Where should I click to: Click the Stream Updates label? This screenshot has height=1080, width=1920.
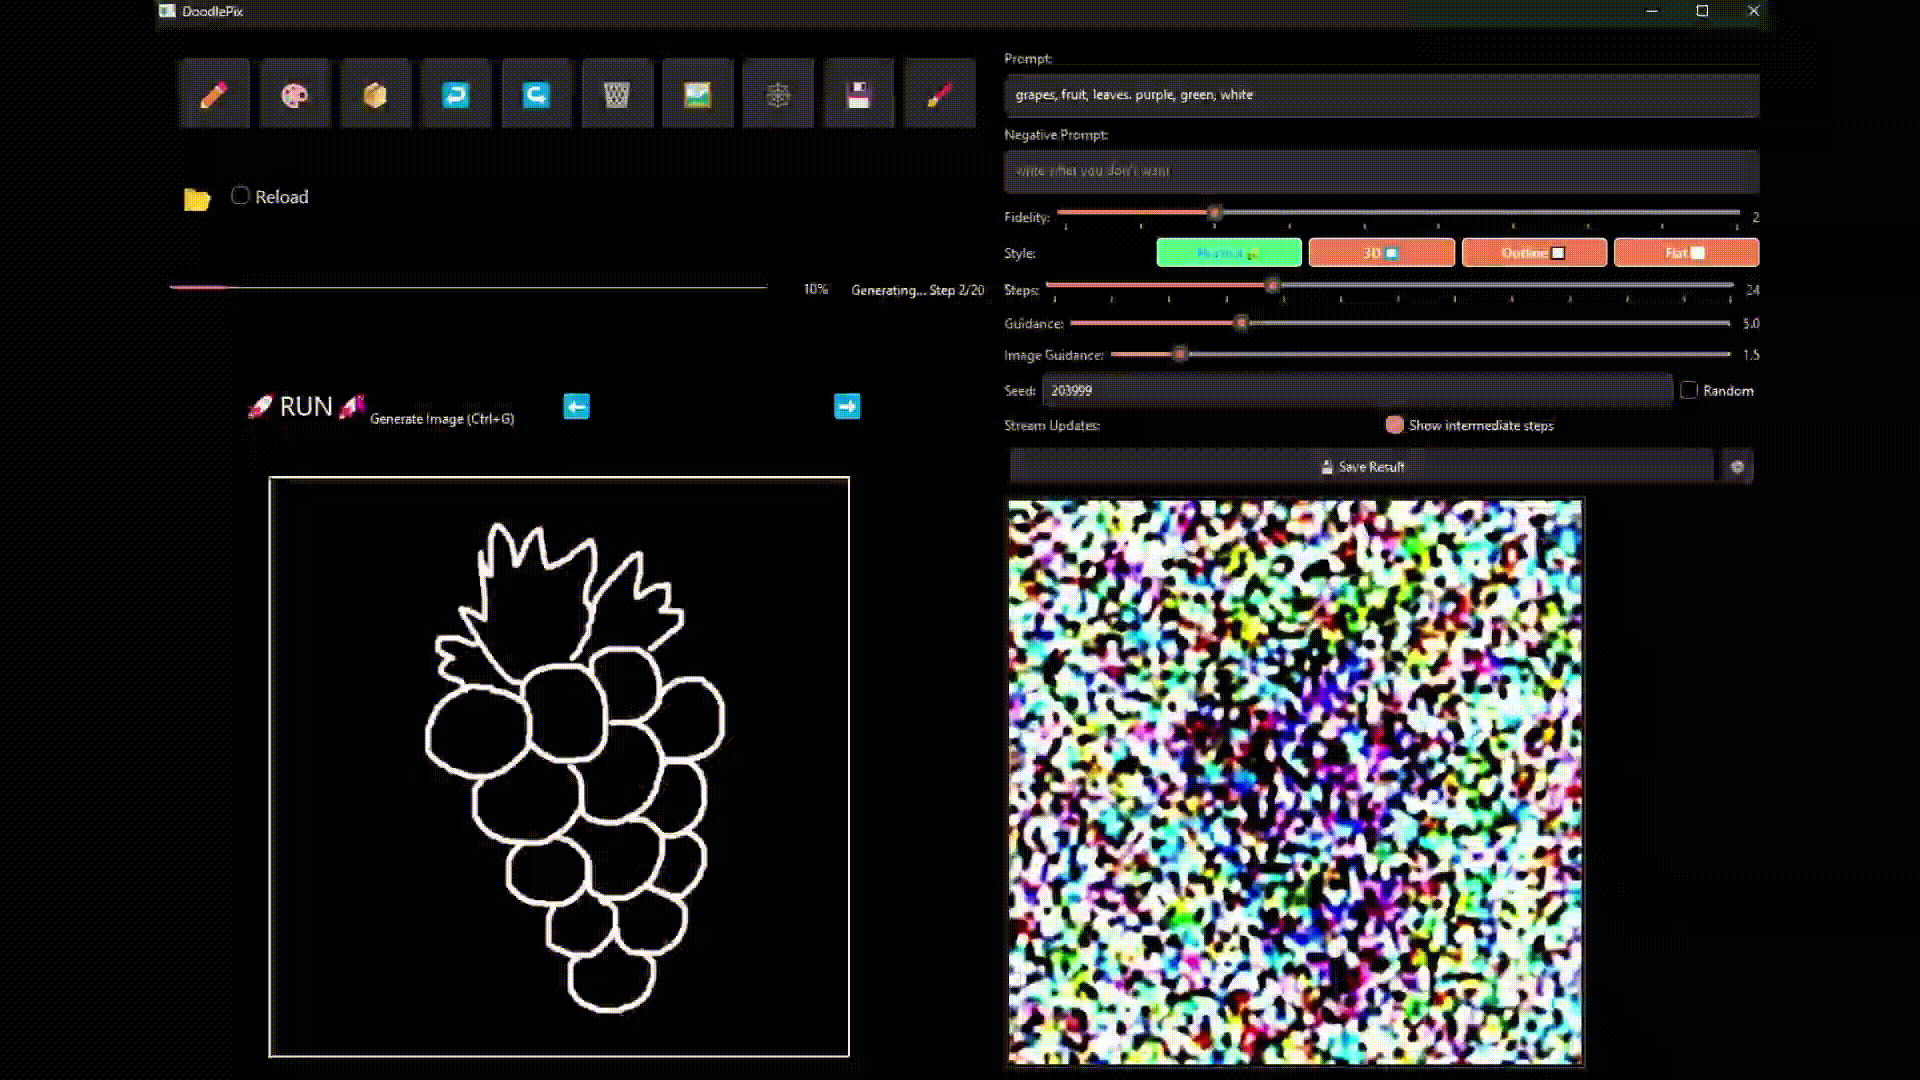(x=1052, y=425)
